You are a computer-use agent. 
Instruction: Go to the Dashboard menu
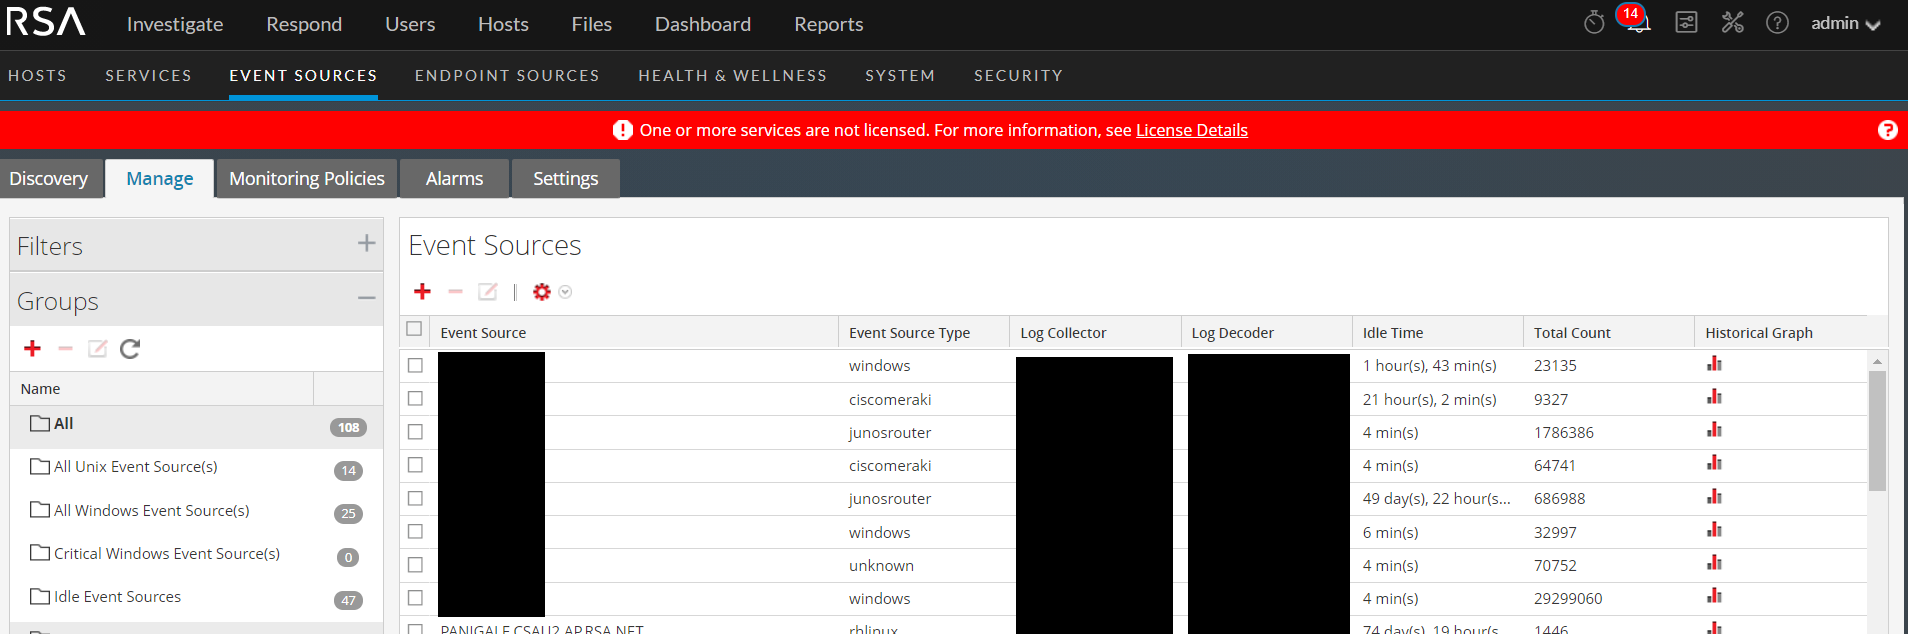pos(703,24)
